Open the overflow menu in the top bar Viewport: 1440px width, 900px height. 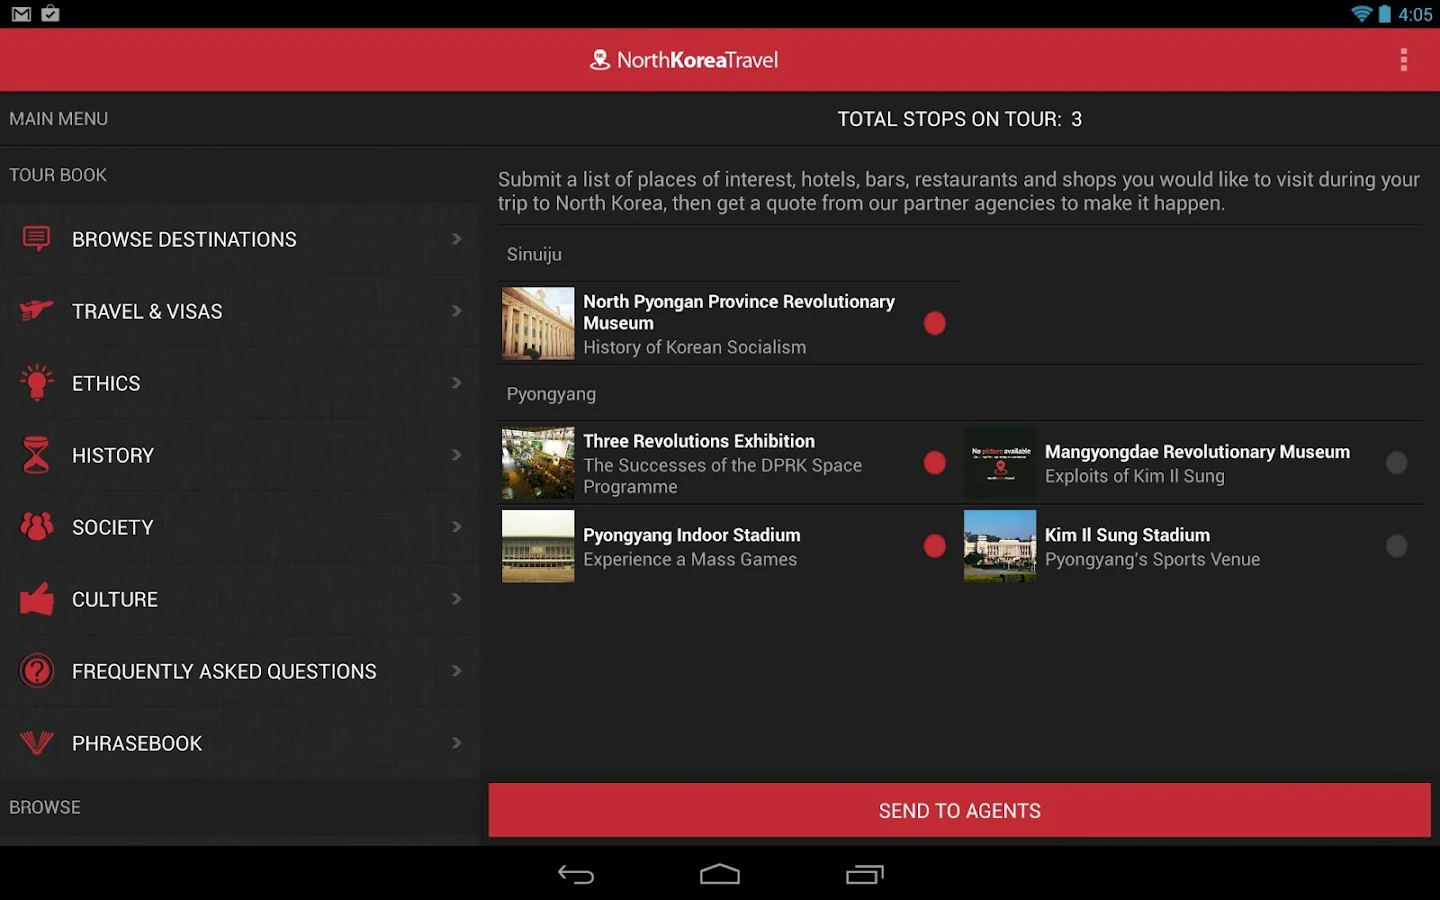(1404, 59)
